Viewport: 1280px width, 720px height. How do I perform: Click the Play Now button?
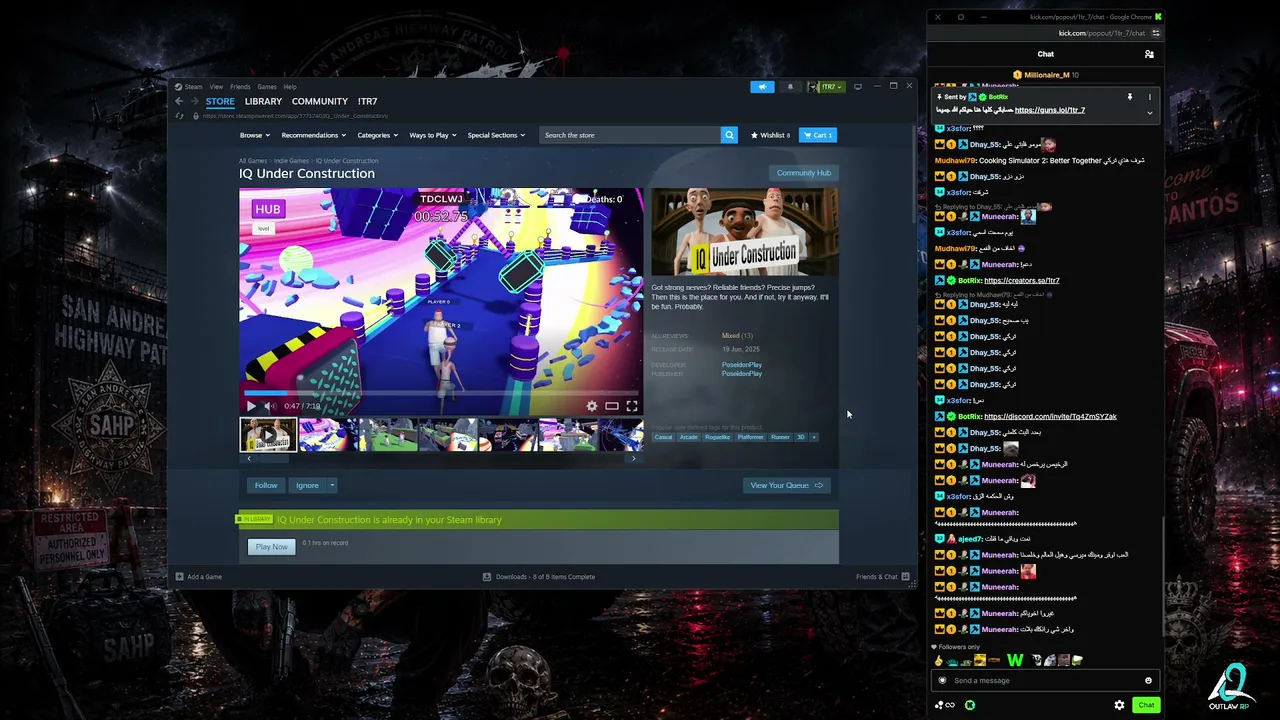271,547
